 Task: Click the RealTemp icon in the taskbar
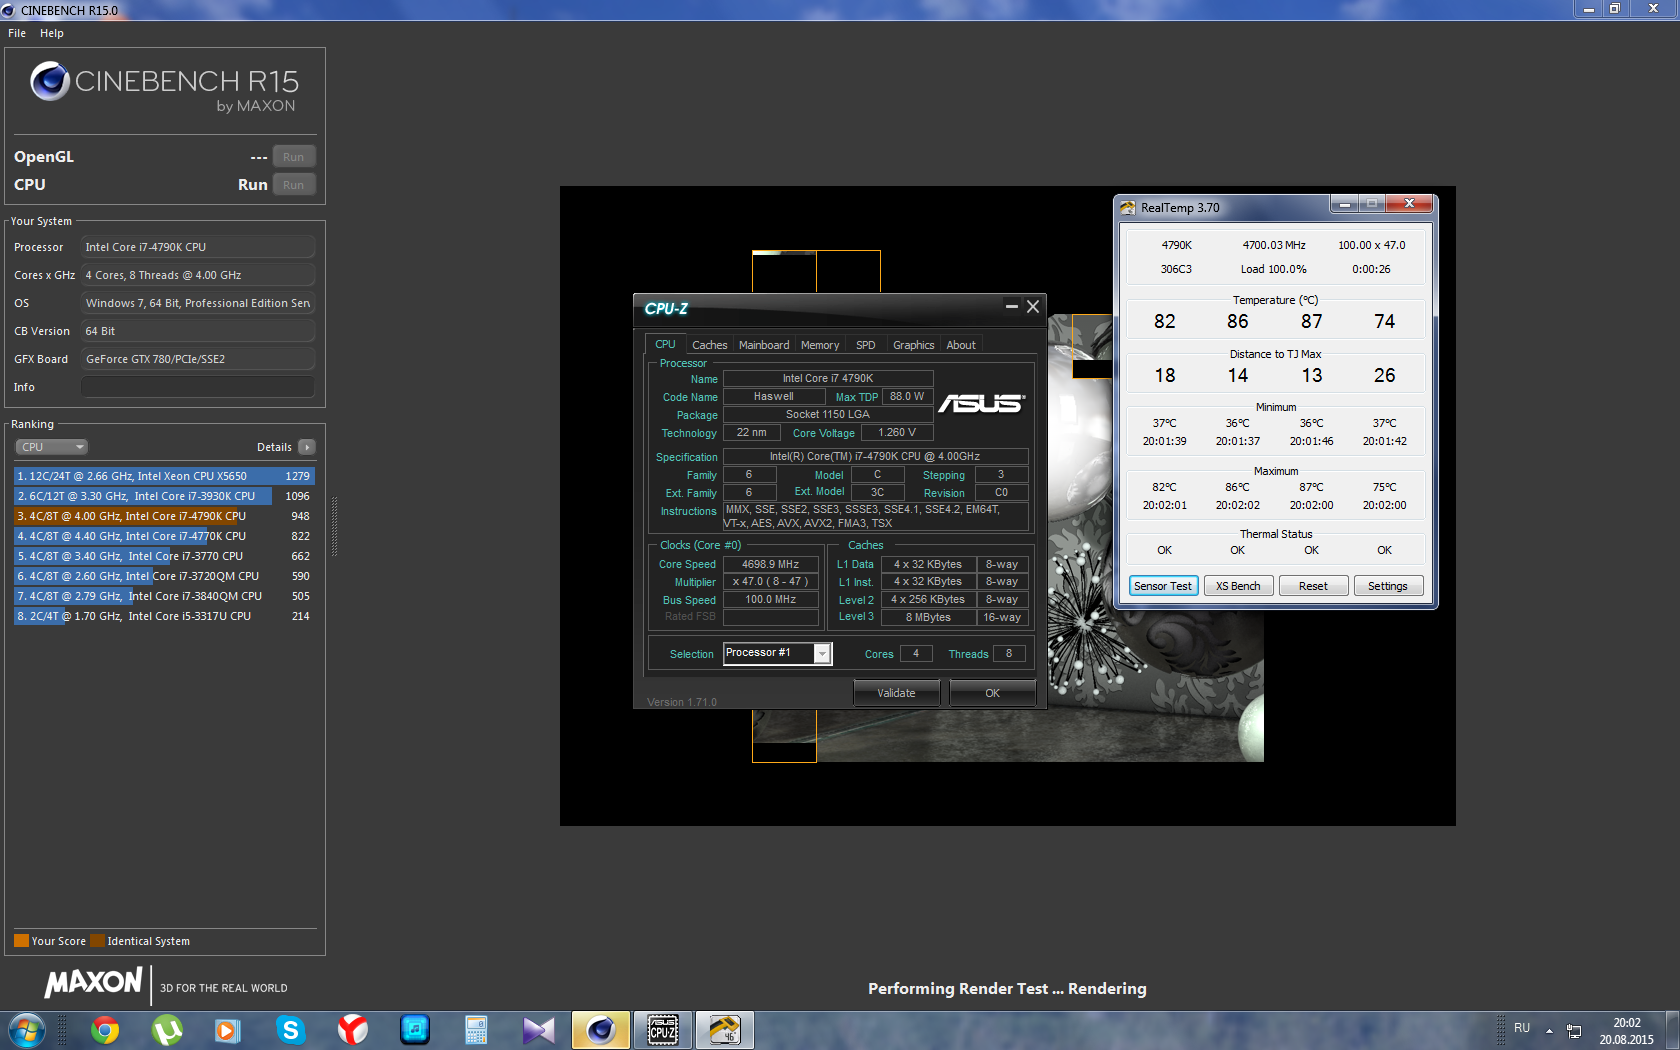[724, 1029]
